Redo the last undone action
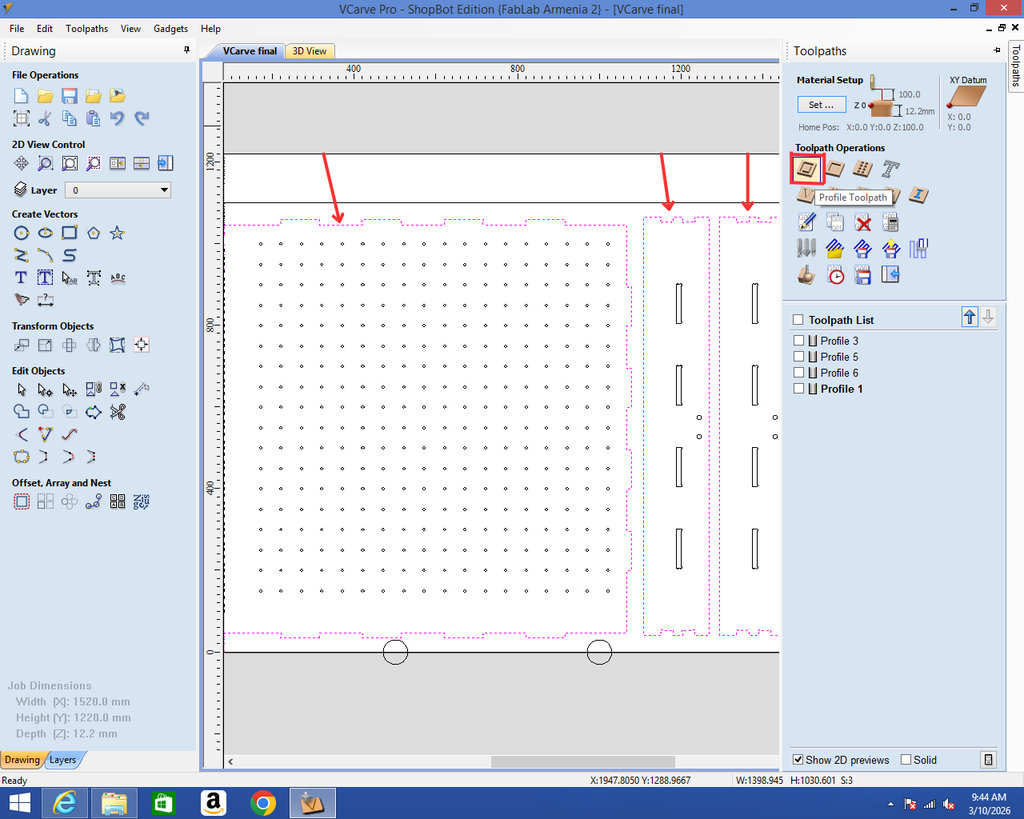This screenshot has width=1024, height=819. tap(142, 118)
